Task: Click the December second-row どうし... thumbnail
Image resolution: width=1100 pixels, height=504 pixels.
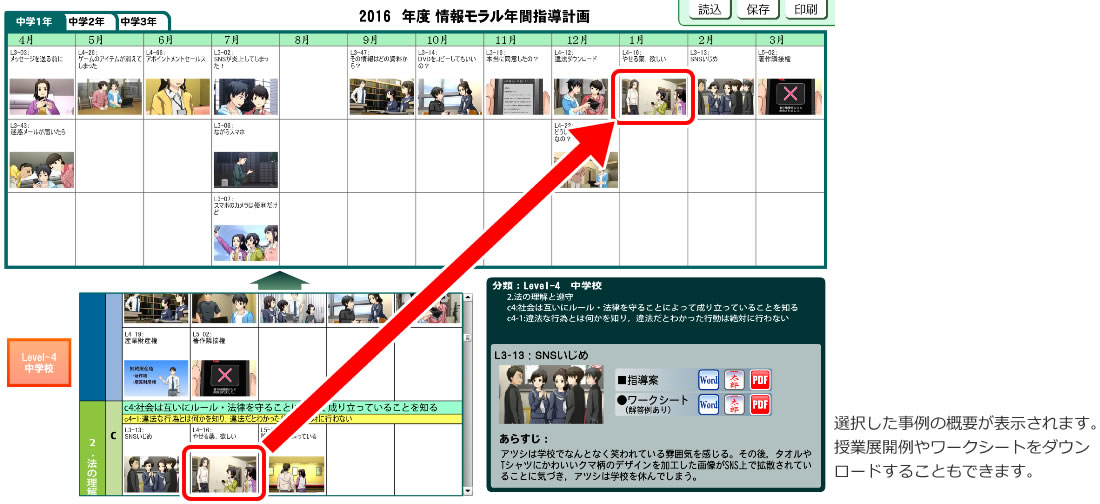Action: tap(586, 171)
